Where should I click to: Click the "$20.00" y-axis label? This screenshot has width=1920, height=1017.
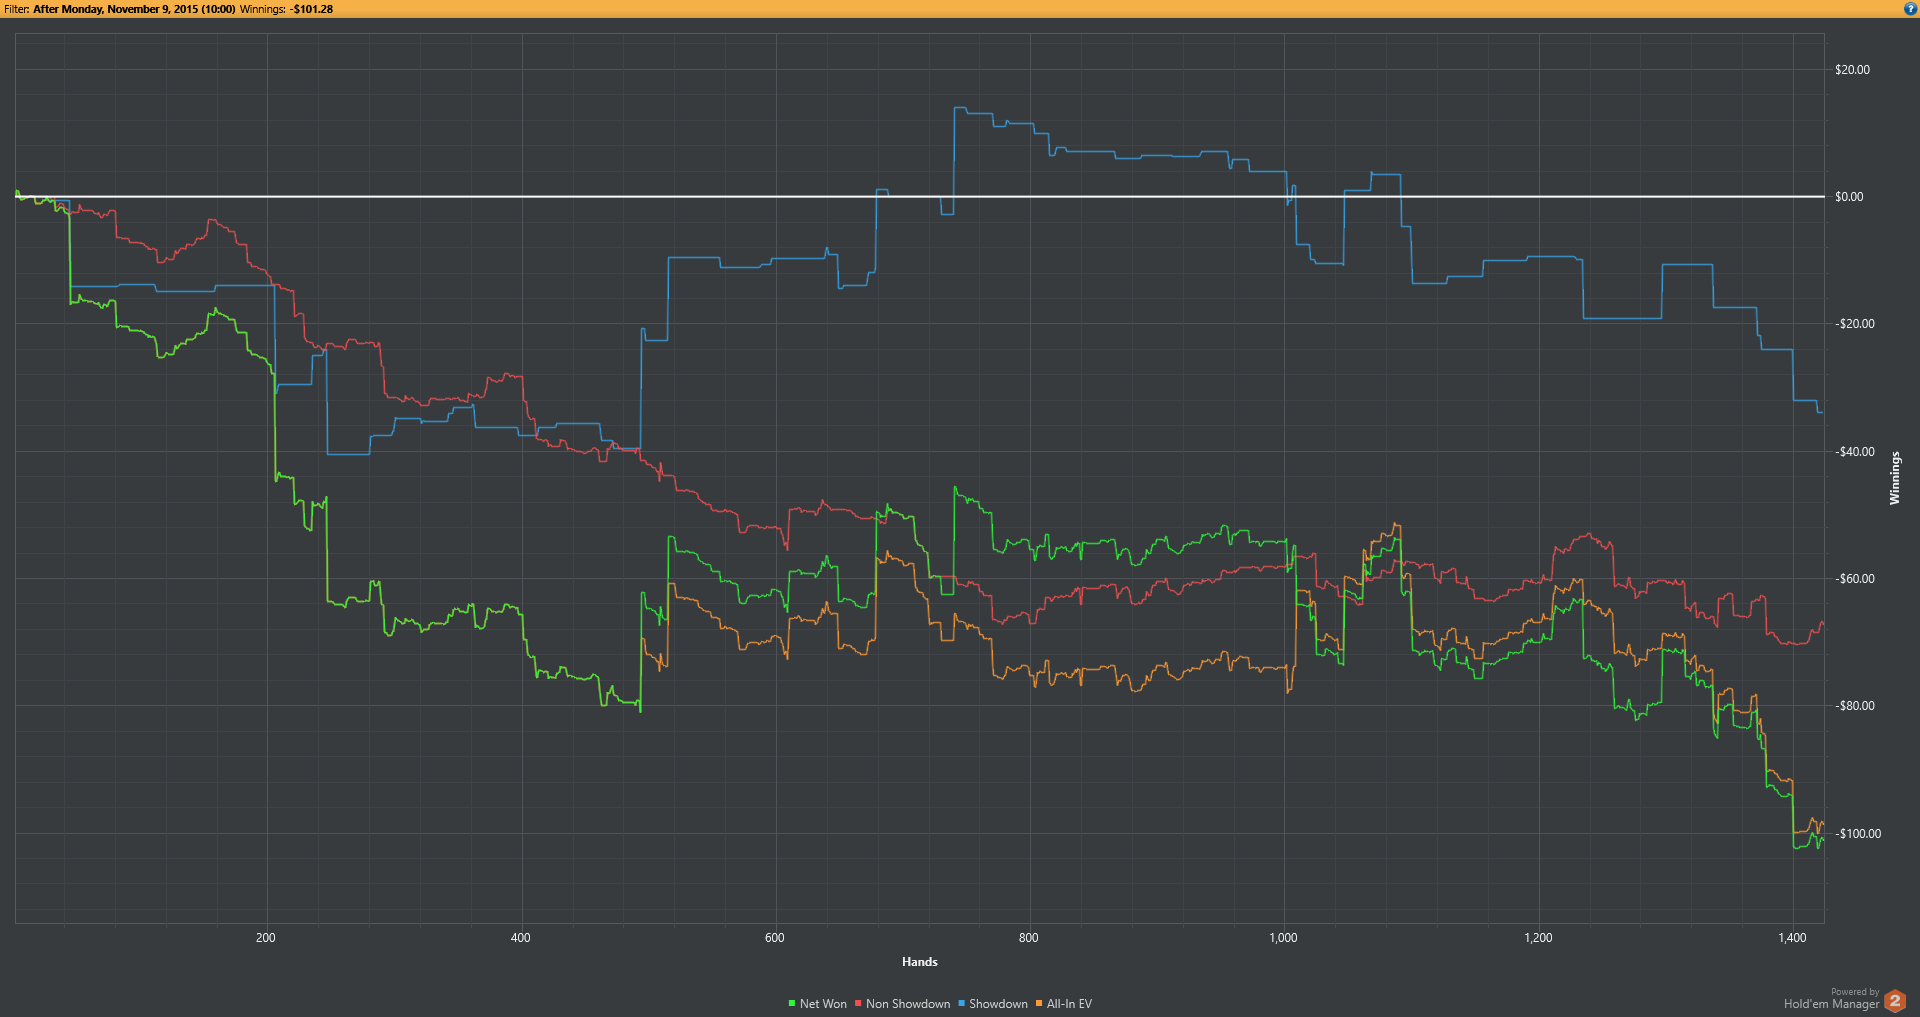pos(1852,70)
